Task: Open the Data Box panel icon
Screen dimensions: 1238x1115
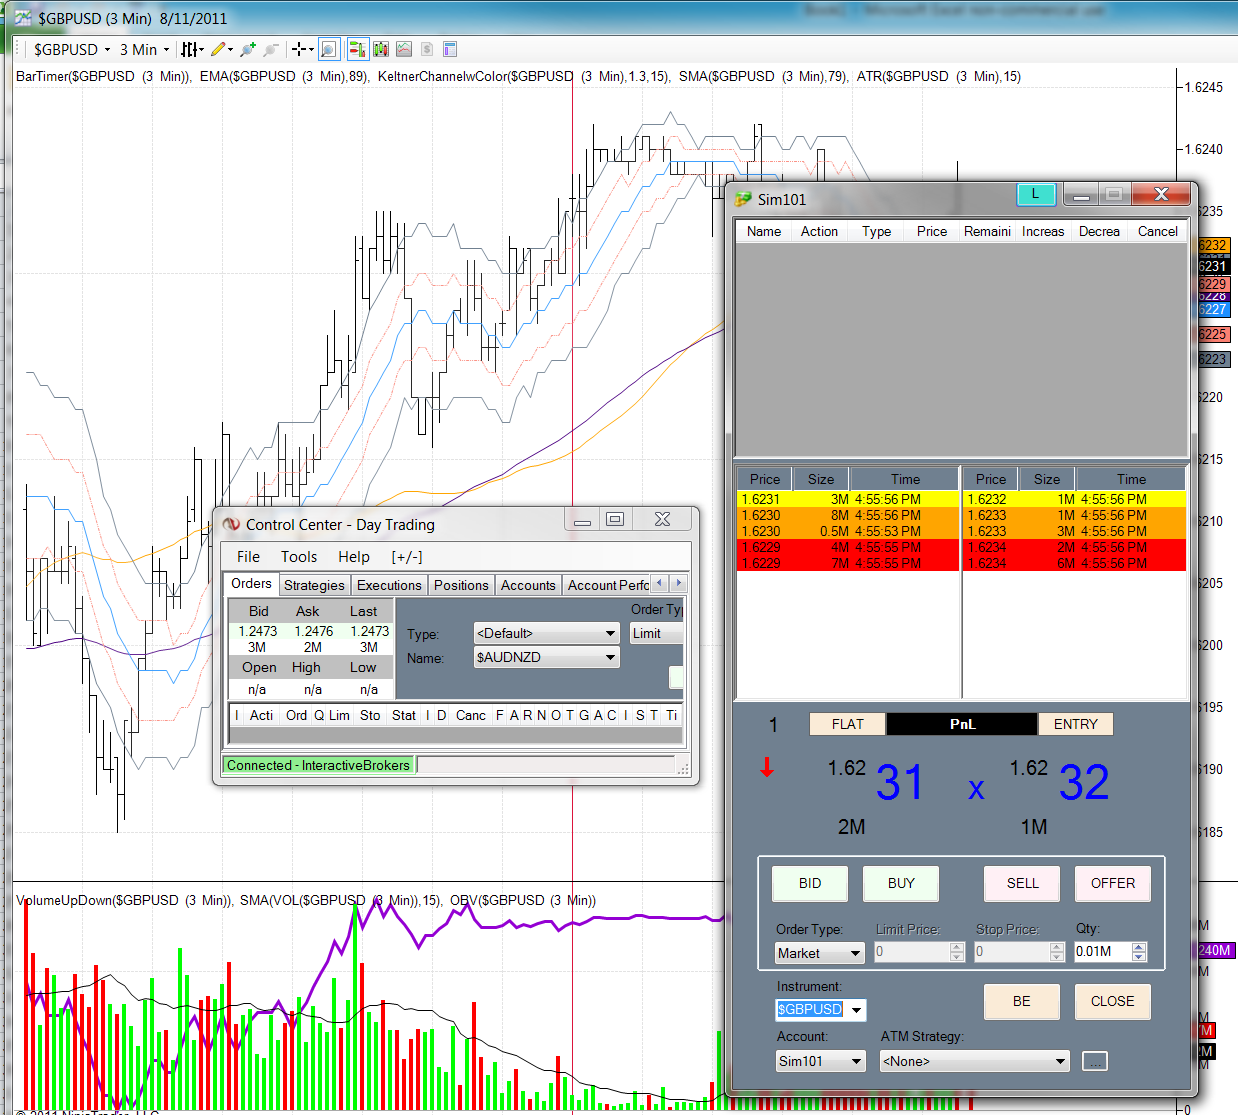Action: coord(450,49)
